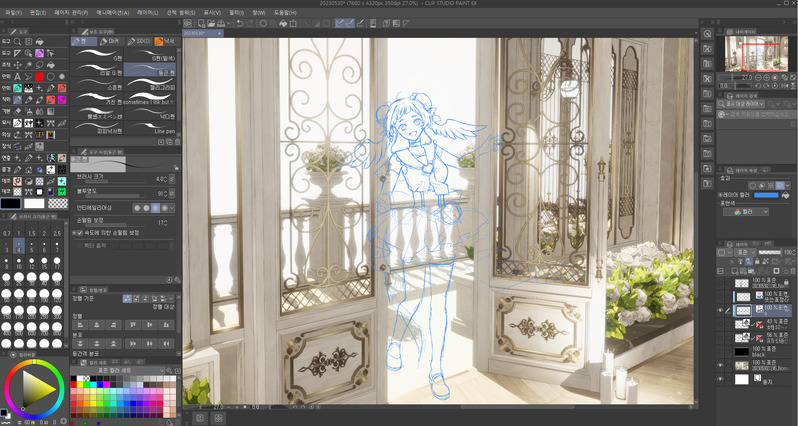Choose the 캘리그라피 brush
Screen dimensions: 798x426
coord(150,83)
